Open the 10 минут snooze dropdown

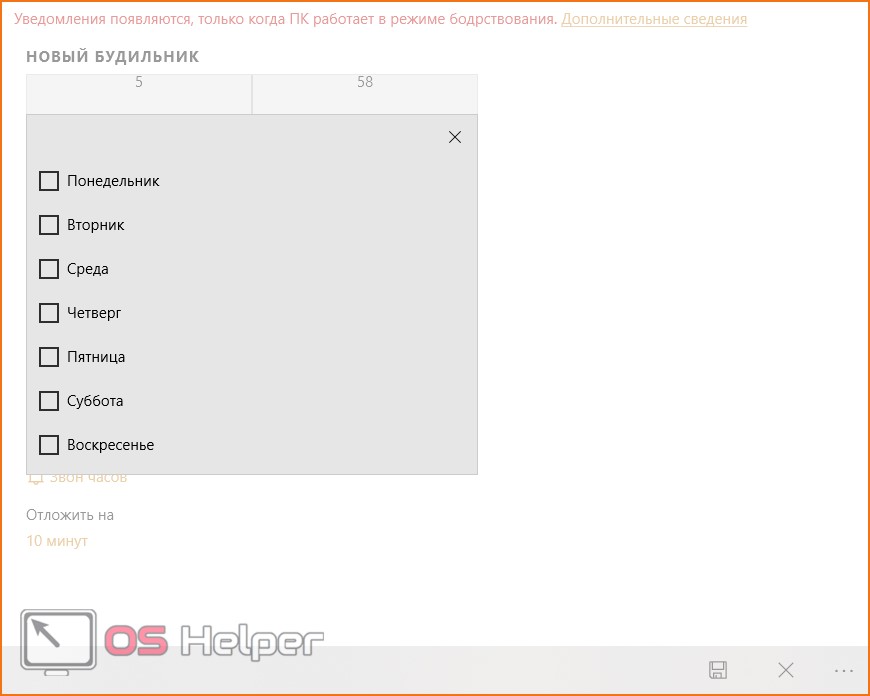(57, 541)
